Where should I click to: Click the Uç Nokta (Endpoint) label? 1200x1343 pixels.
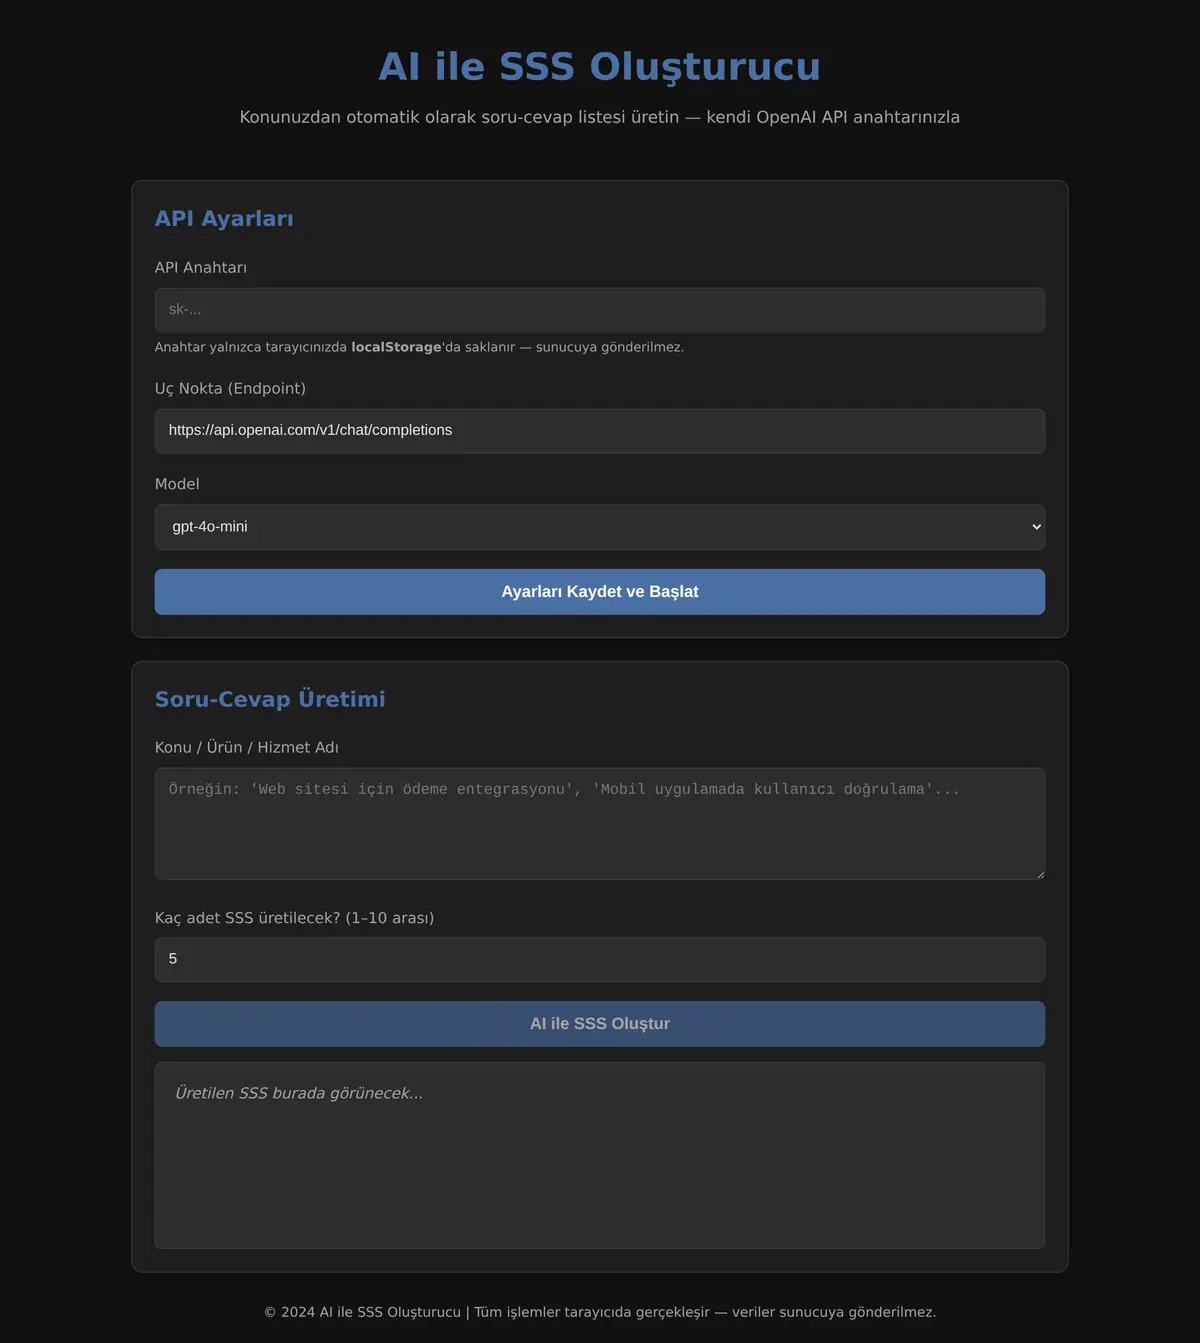pyautogui.click(x=230, y=389)
